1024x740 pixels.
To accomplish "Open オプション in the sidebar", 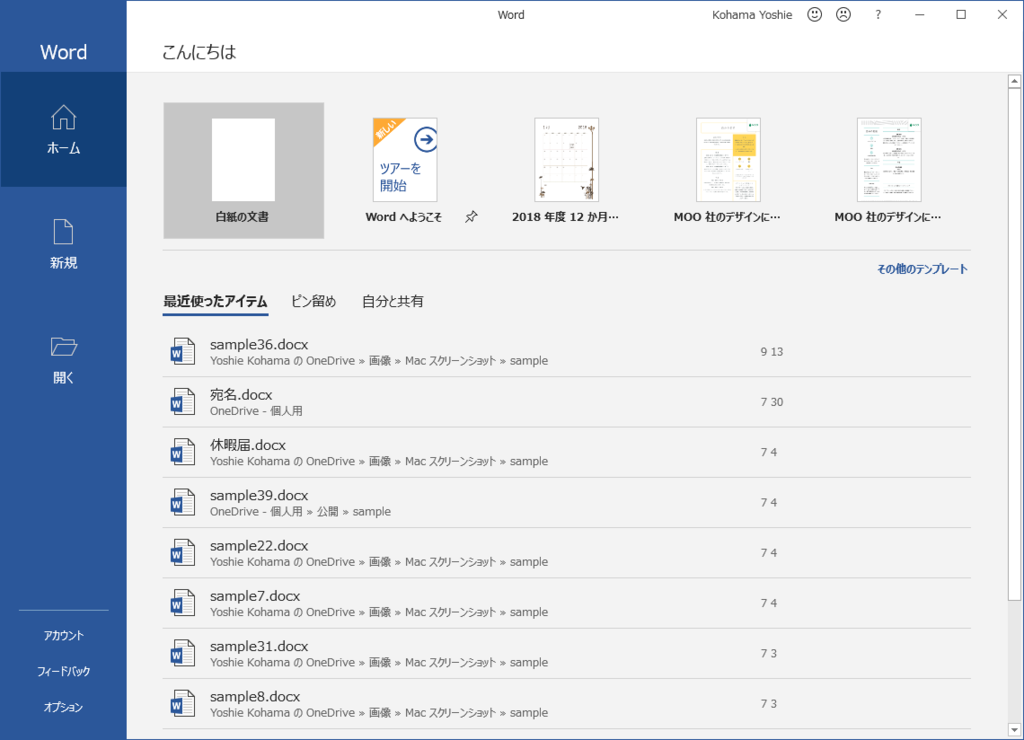I will pyautogui.click(x=63, y=707).
